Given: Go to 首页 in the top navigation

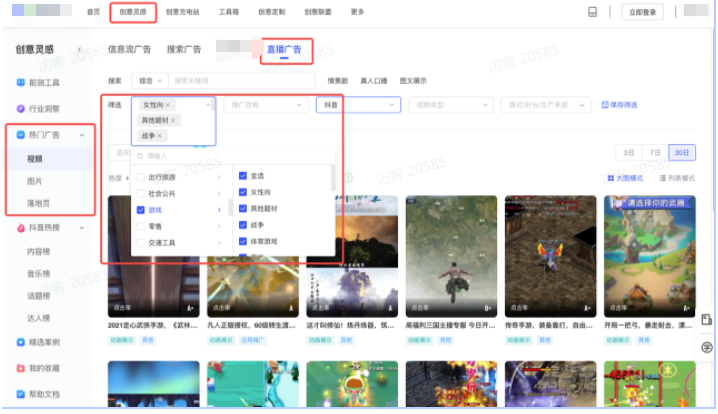Looking at the screenshot, I should click(x=93, y=12).
